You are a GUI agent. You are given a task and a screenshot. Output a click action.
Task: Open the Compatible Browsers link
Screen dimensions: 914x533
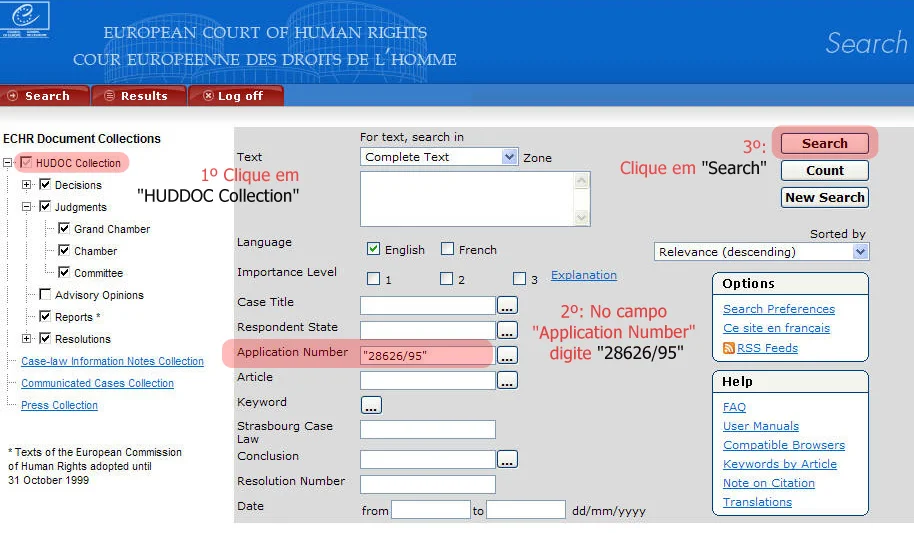point(784,445)
